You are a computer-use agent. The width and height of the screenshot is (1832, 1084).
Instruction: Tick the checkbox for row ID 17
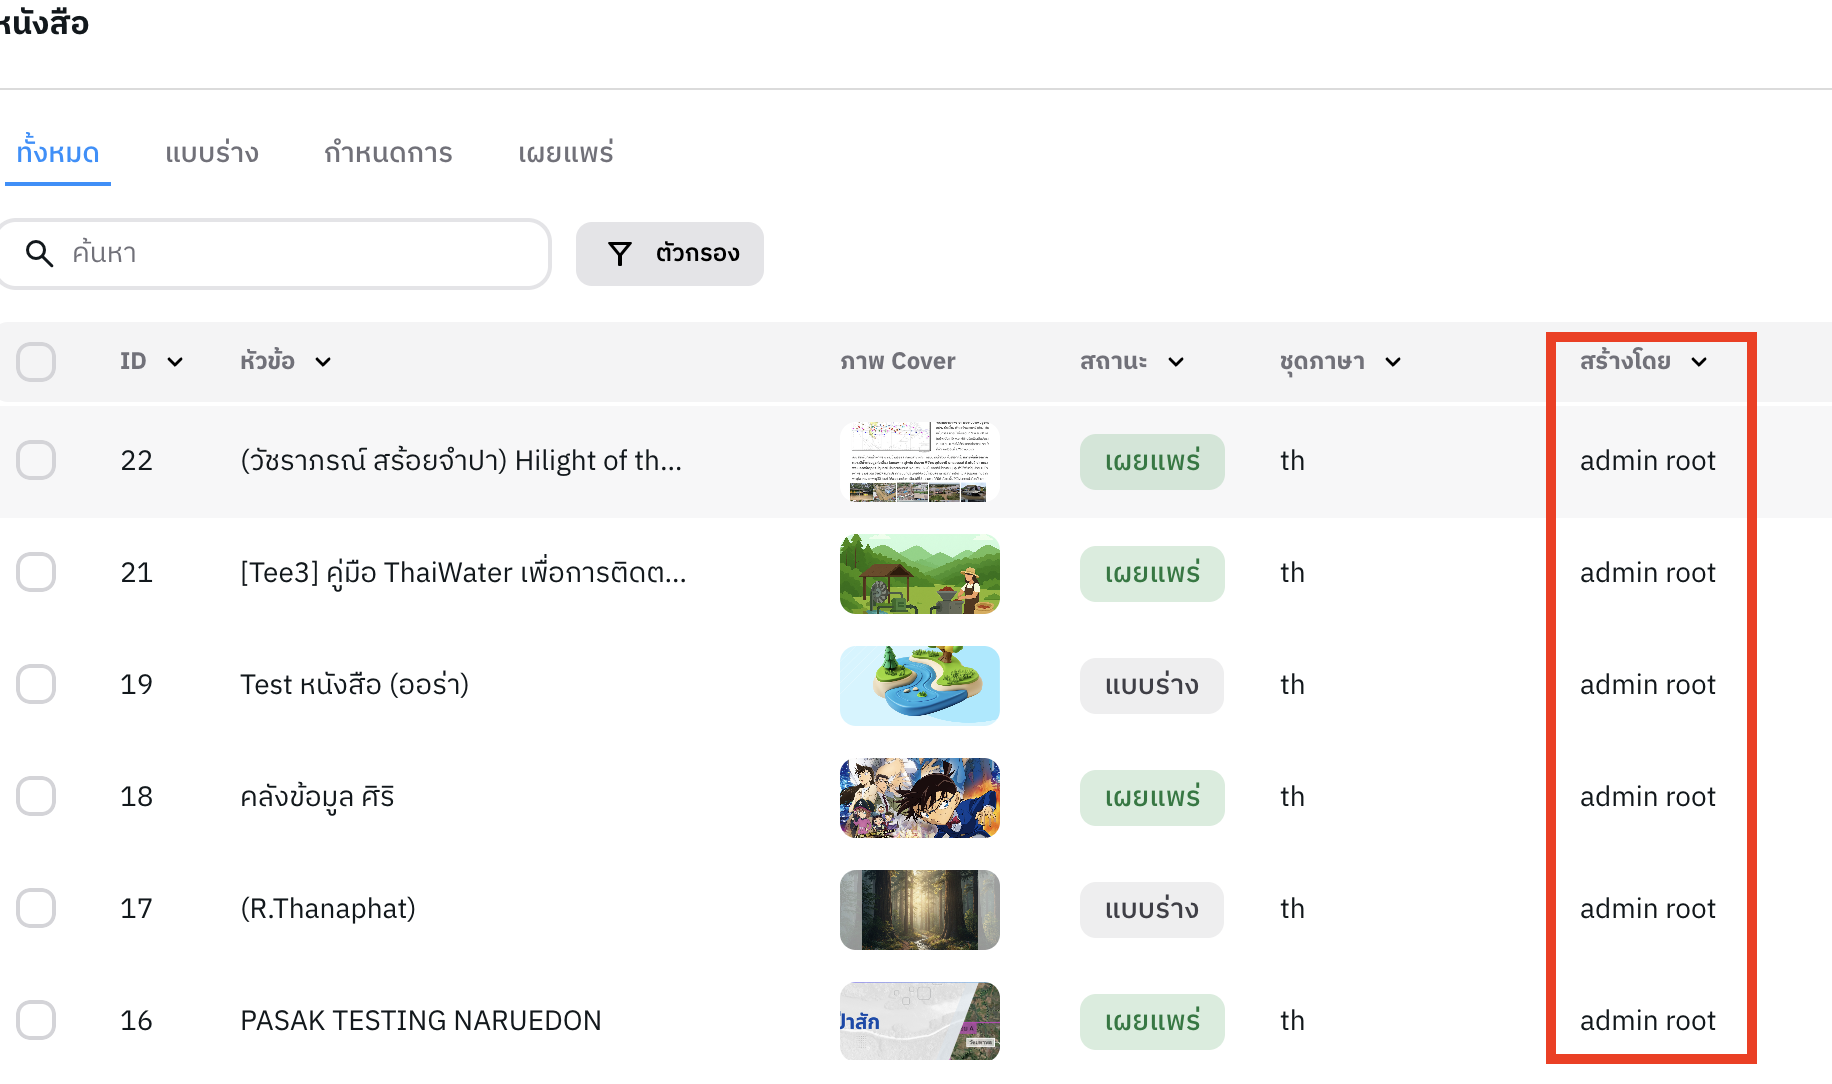36,908
